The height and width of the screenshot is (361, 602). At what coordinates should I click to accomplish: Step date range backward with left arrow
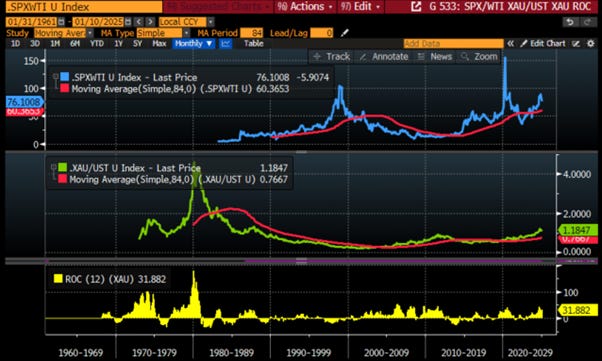click(139, 22)
